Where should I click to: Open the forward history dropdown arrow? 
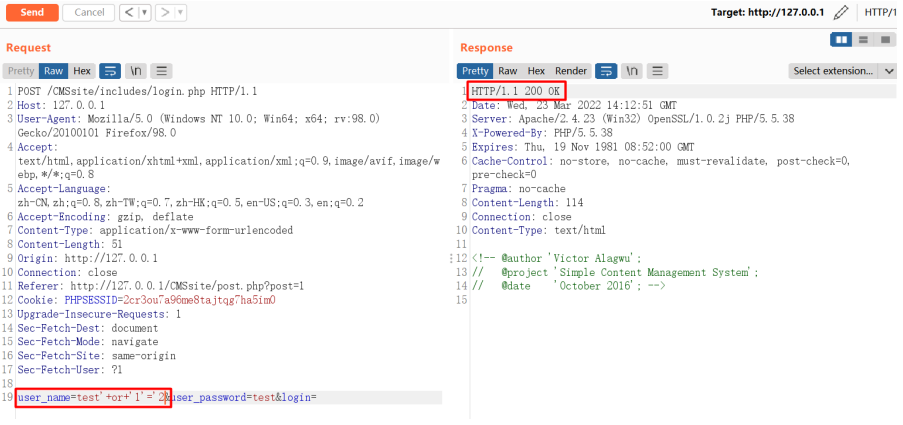(180, 12)
